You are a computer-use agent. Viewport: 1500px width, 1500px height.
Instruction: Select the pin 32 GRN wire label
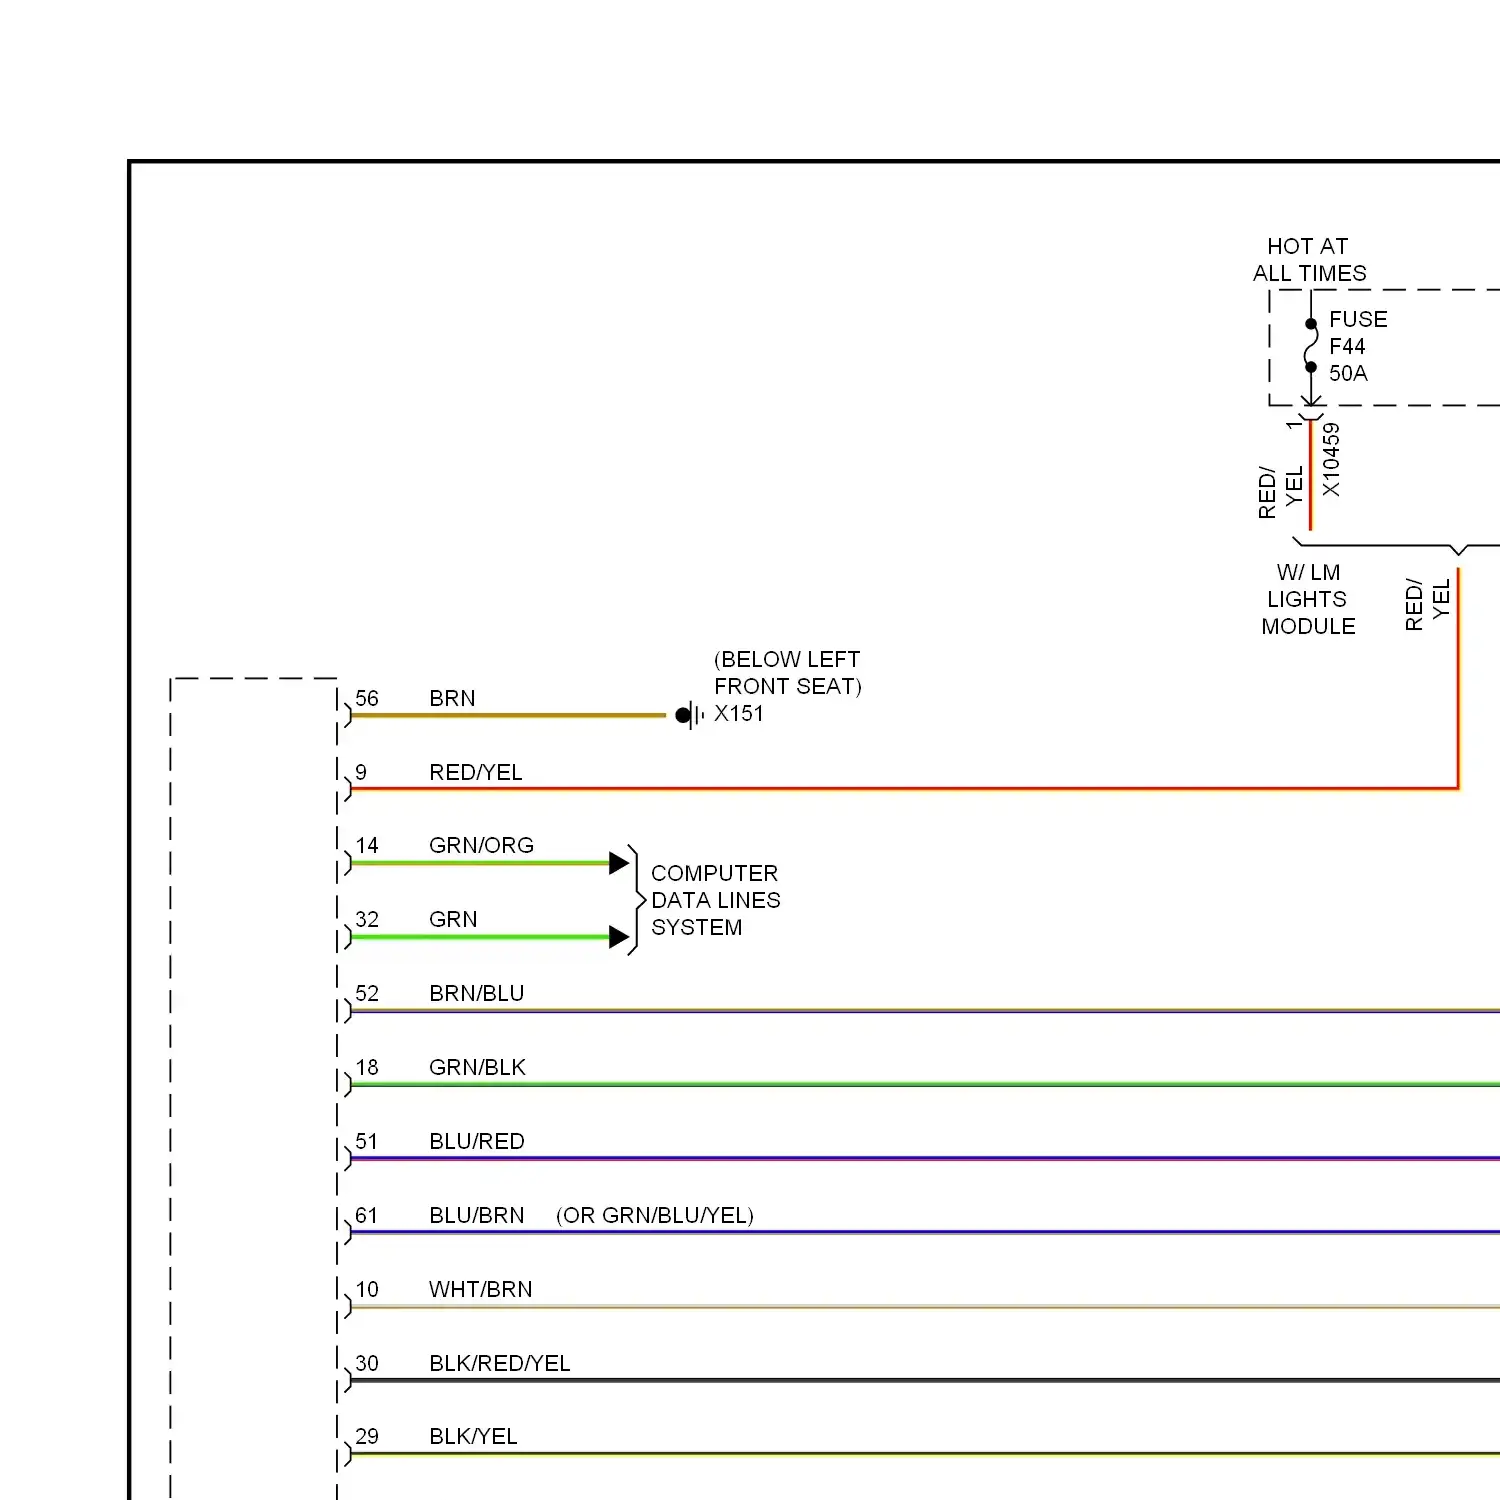point(453,919)
